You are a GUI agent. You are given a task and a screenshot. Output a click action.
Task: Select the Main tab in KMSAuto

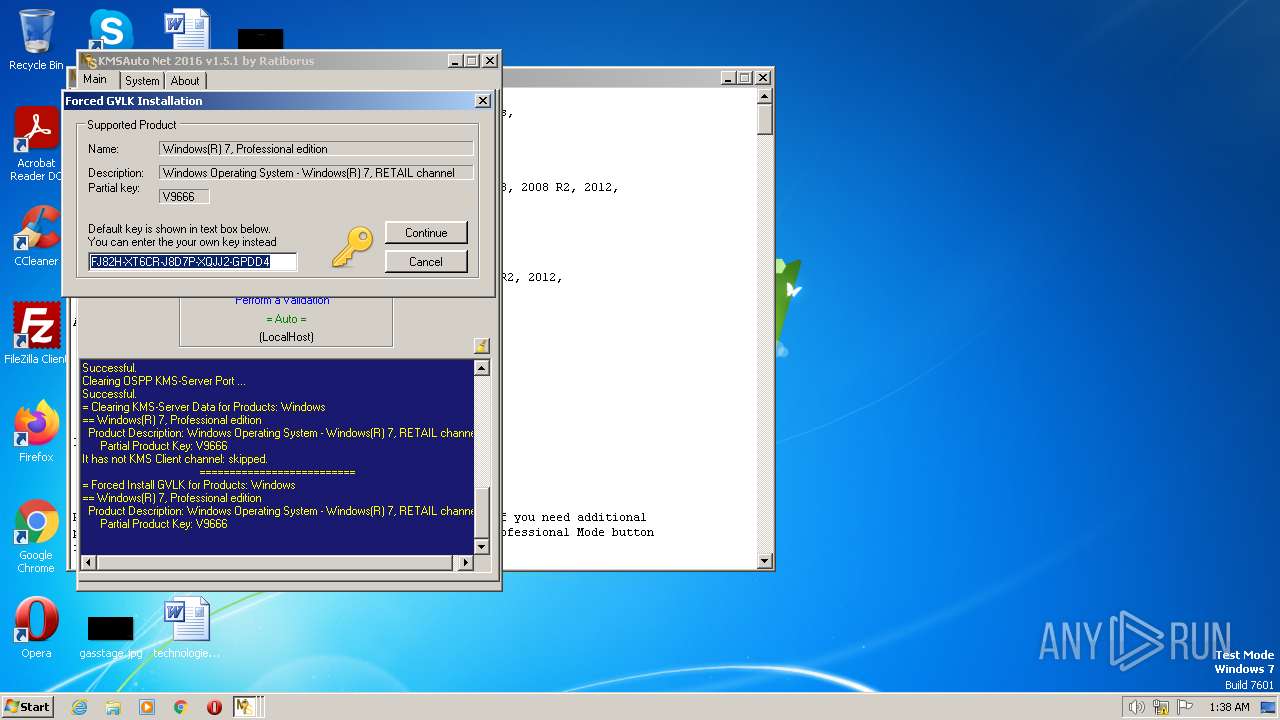click(x=95, y=80)
